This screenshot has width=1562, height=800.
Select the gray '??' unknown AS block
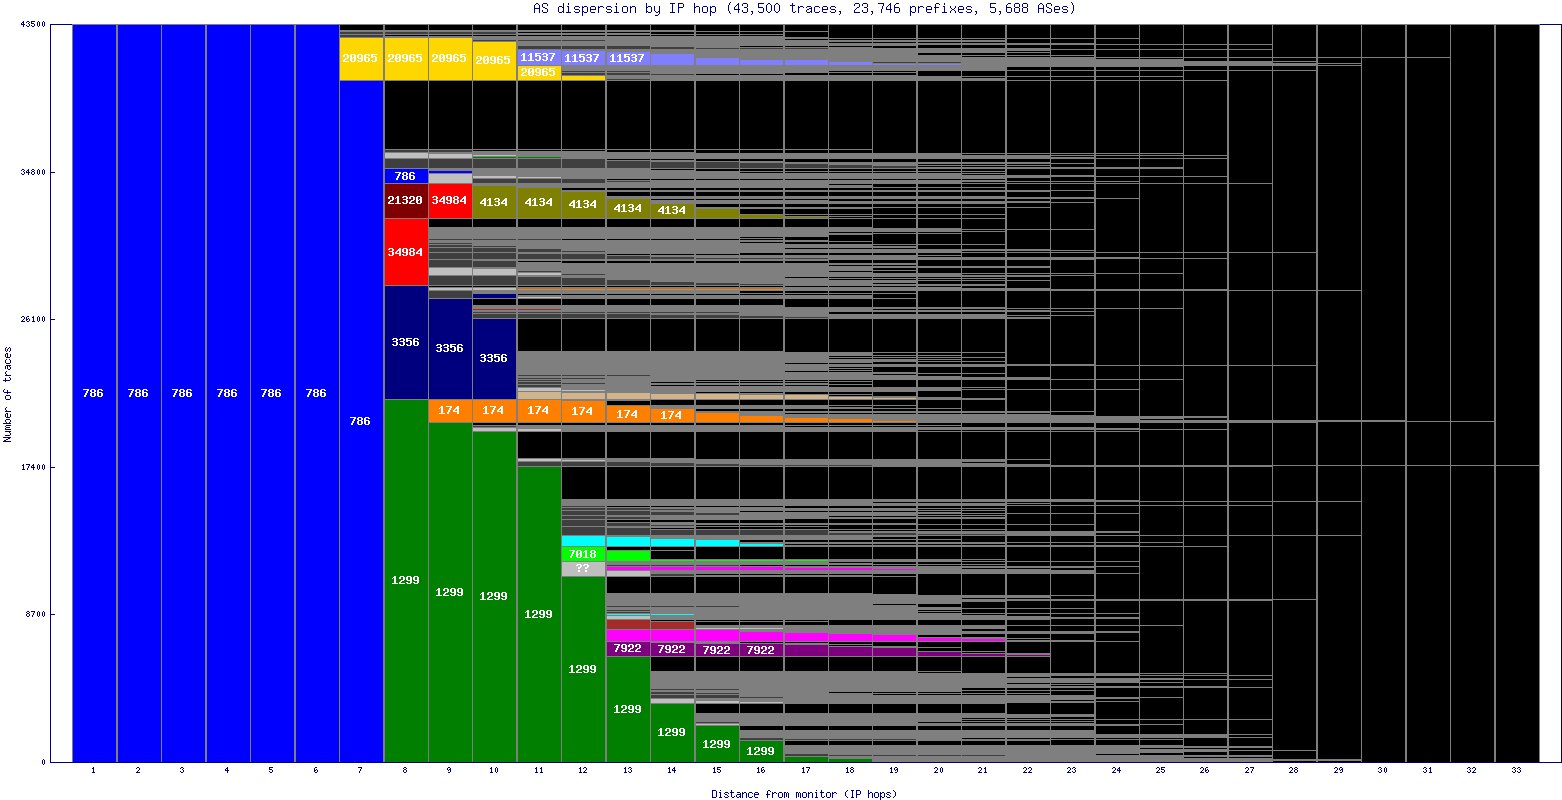click(x=583, y=569)
